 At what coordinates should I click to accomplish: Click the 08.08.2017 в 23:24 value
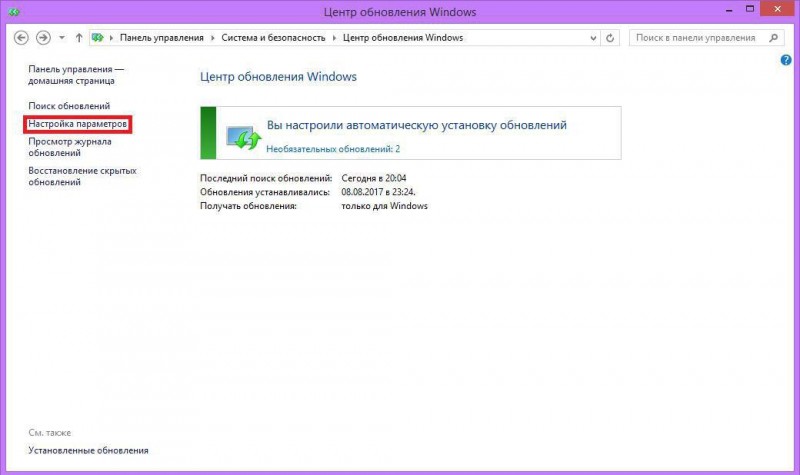click(378, 192)
